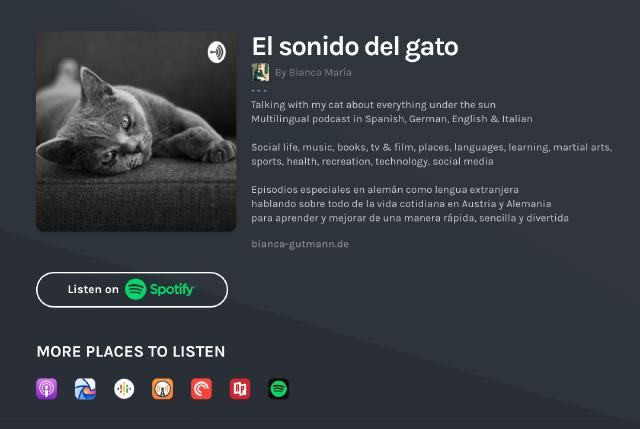Screen dimensions: 640x429
Task: Click the 'Social life, music, books' topics paragraph
Action: coord(432,154)
